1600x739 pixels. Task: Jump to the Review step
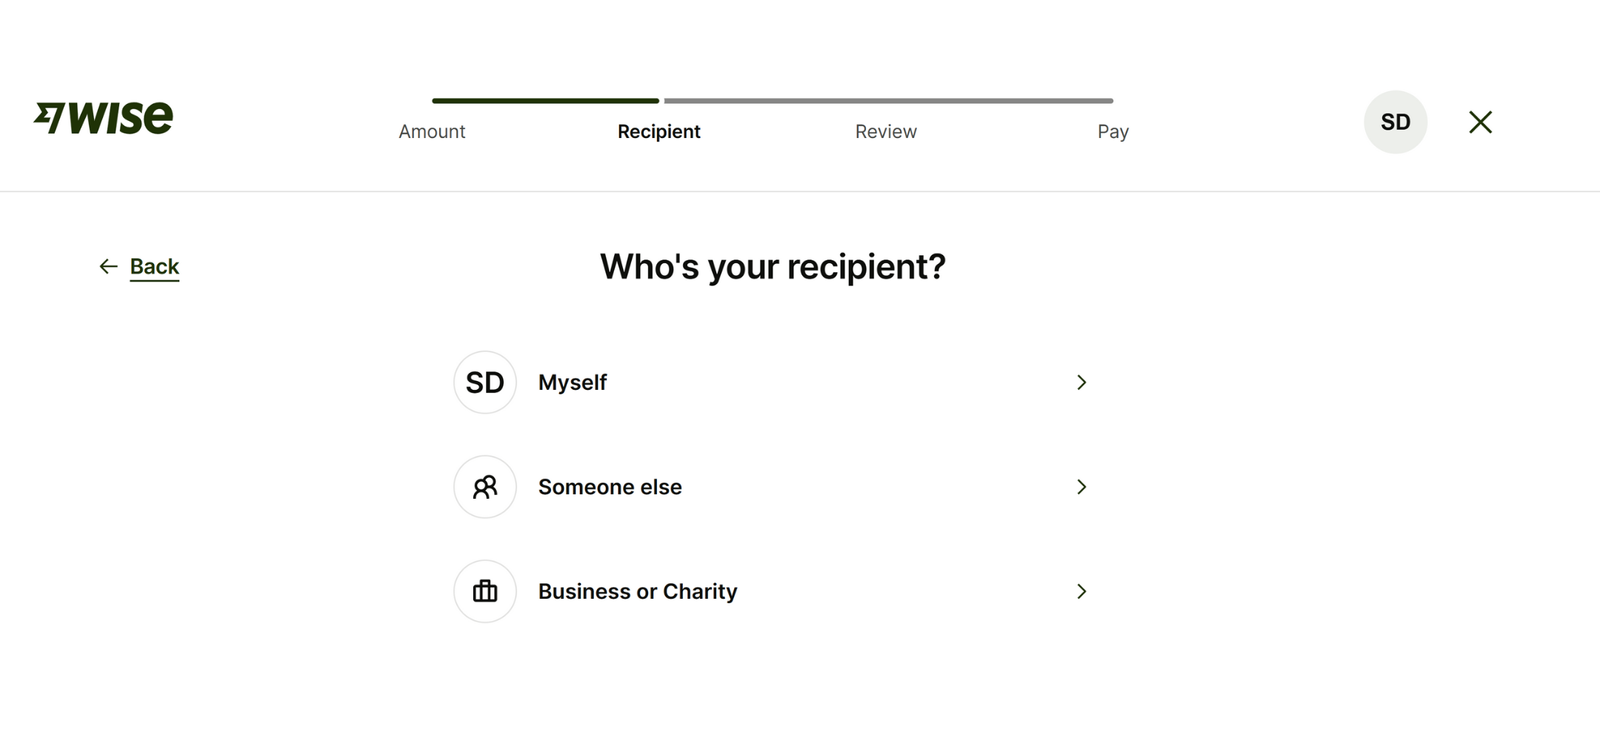[885, 131]
